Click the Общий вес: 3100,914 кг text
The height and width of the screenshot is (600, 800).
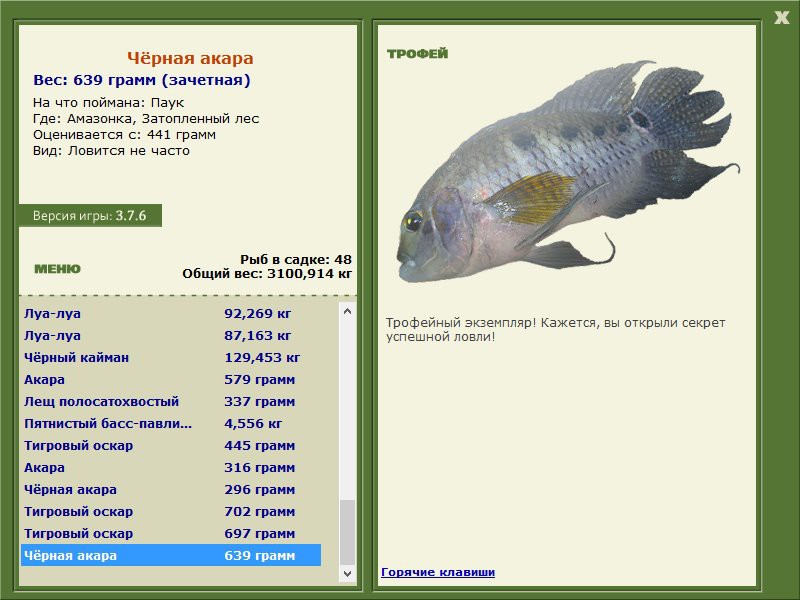[267, 273]
